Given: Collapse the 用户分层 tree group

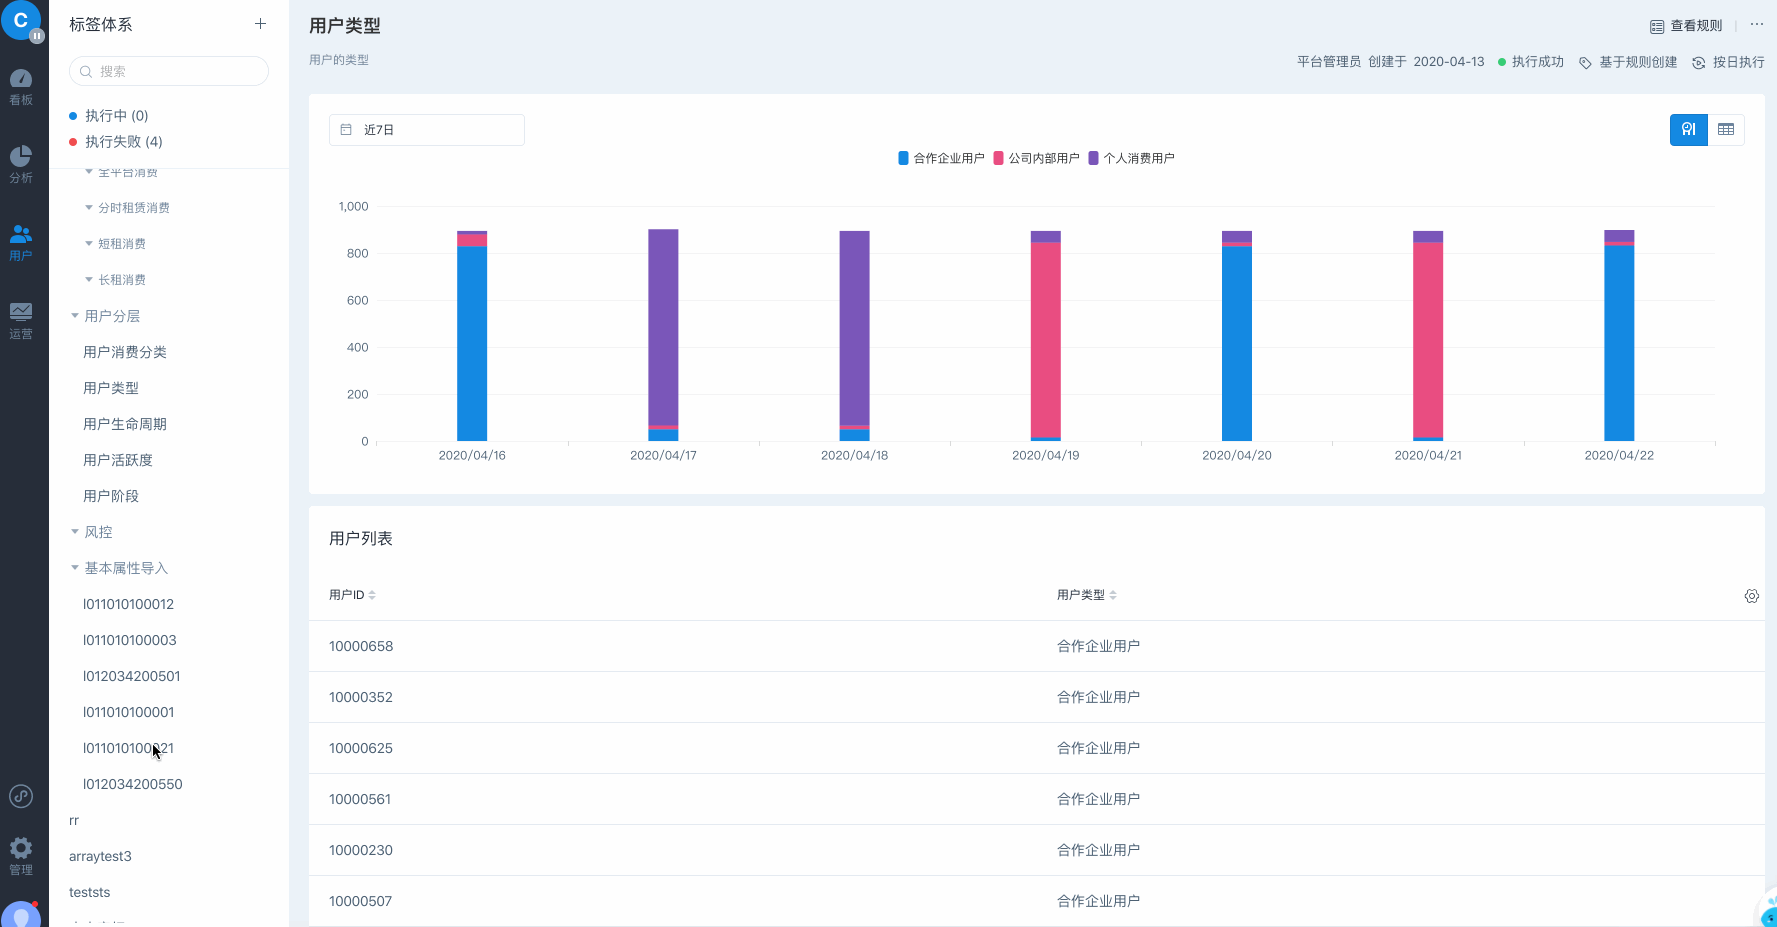Looking at the screenshot, I should [75, 316].
